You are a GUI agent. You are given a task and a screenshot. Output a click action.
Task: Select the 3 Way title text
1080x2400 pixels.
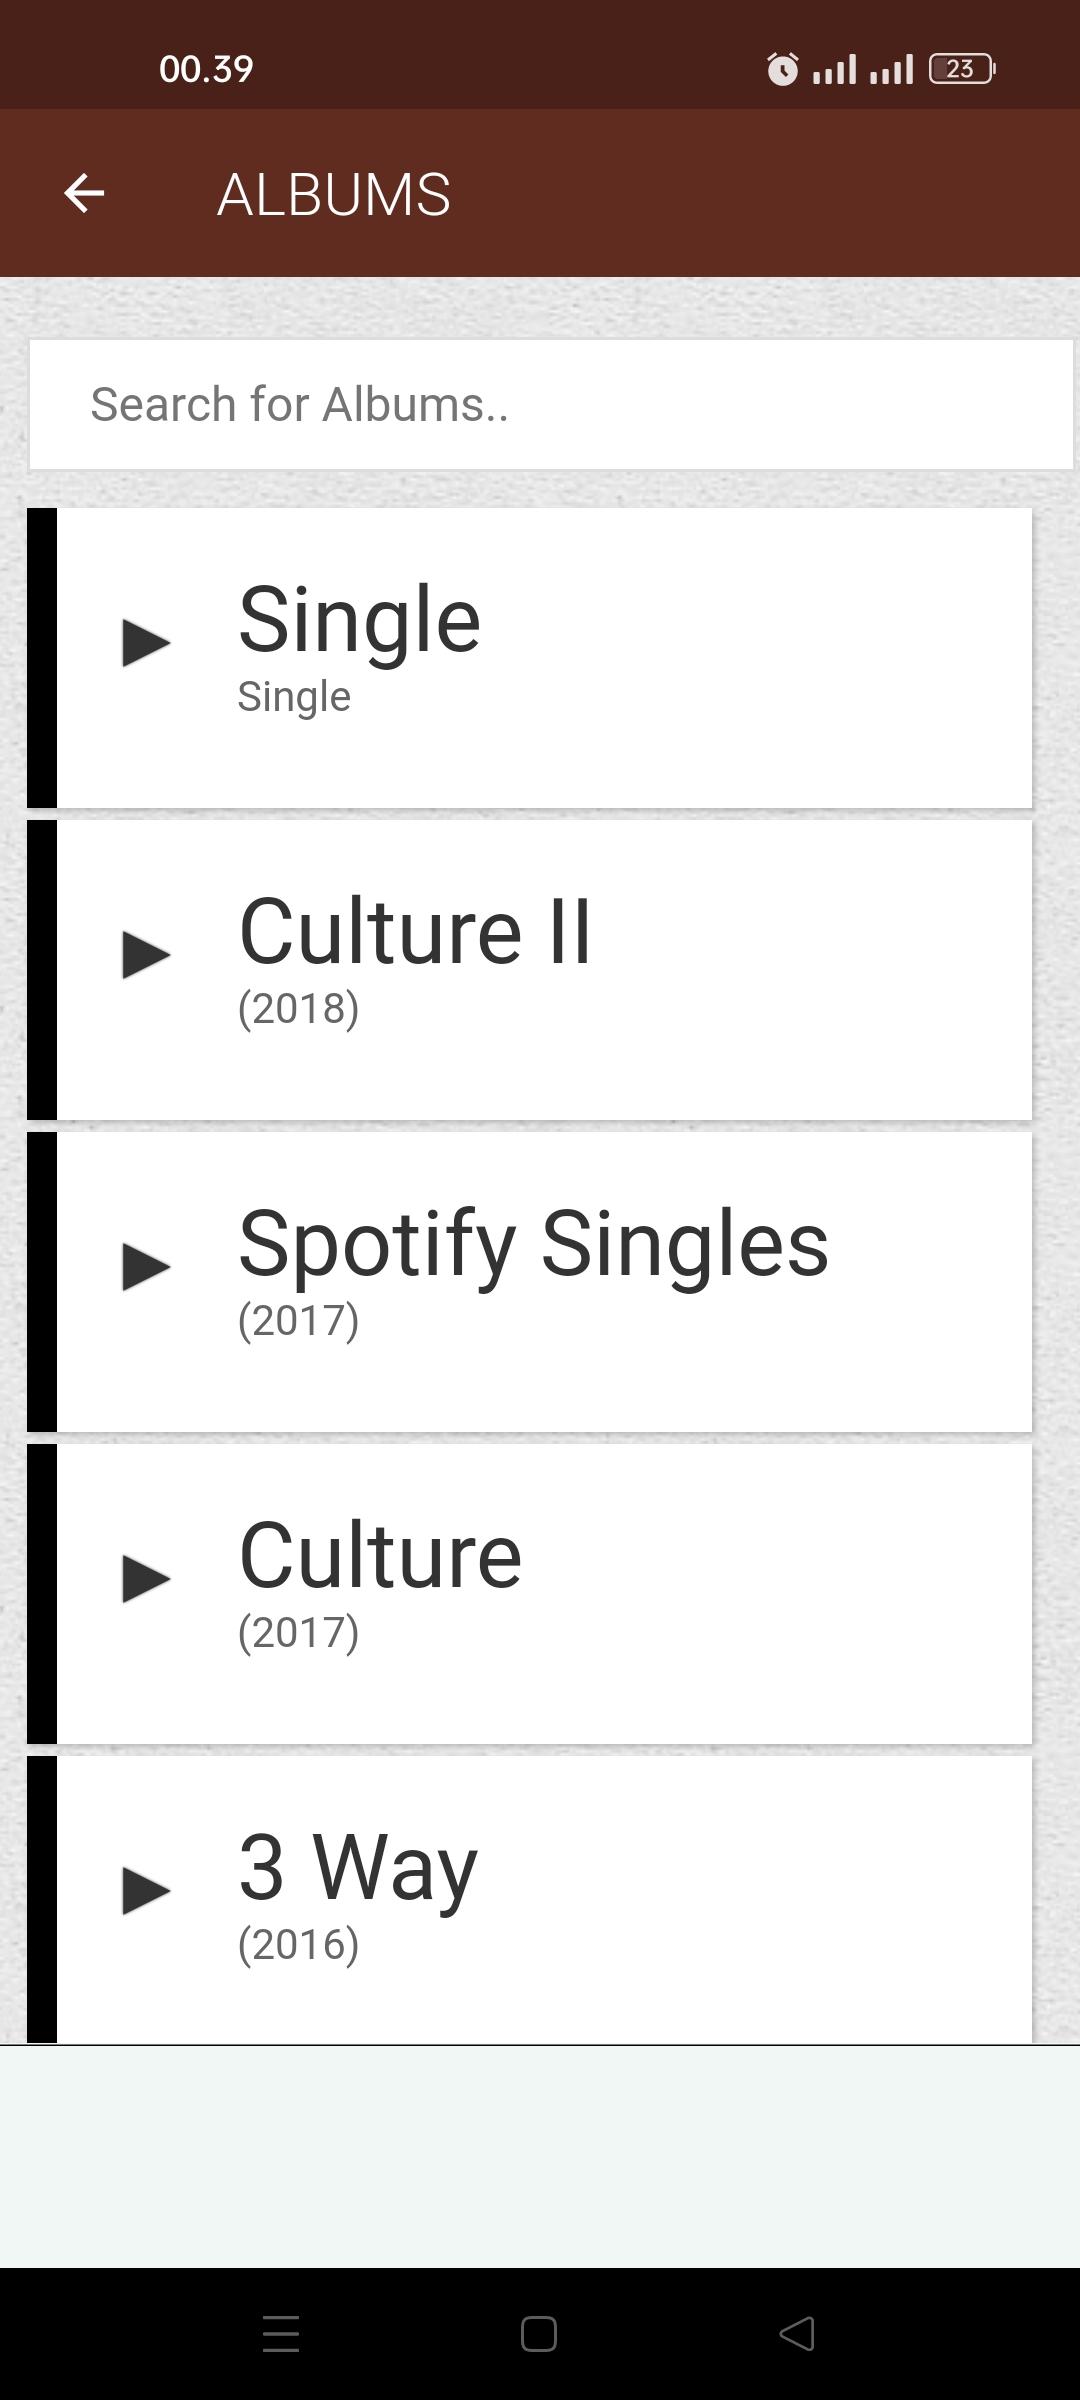[x=358, y=1870]
